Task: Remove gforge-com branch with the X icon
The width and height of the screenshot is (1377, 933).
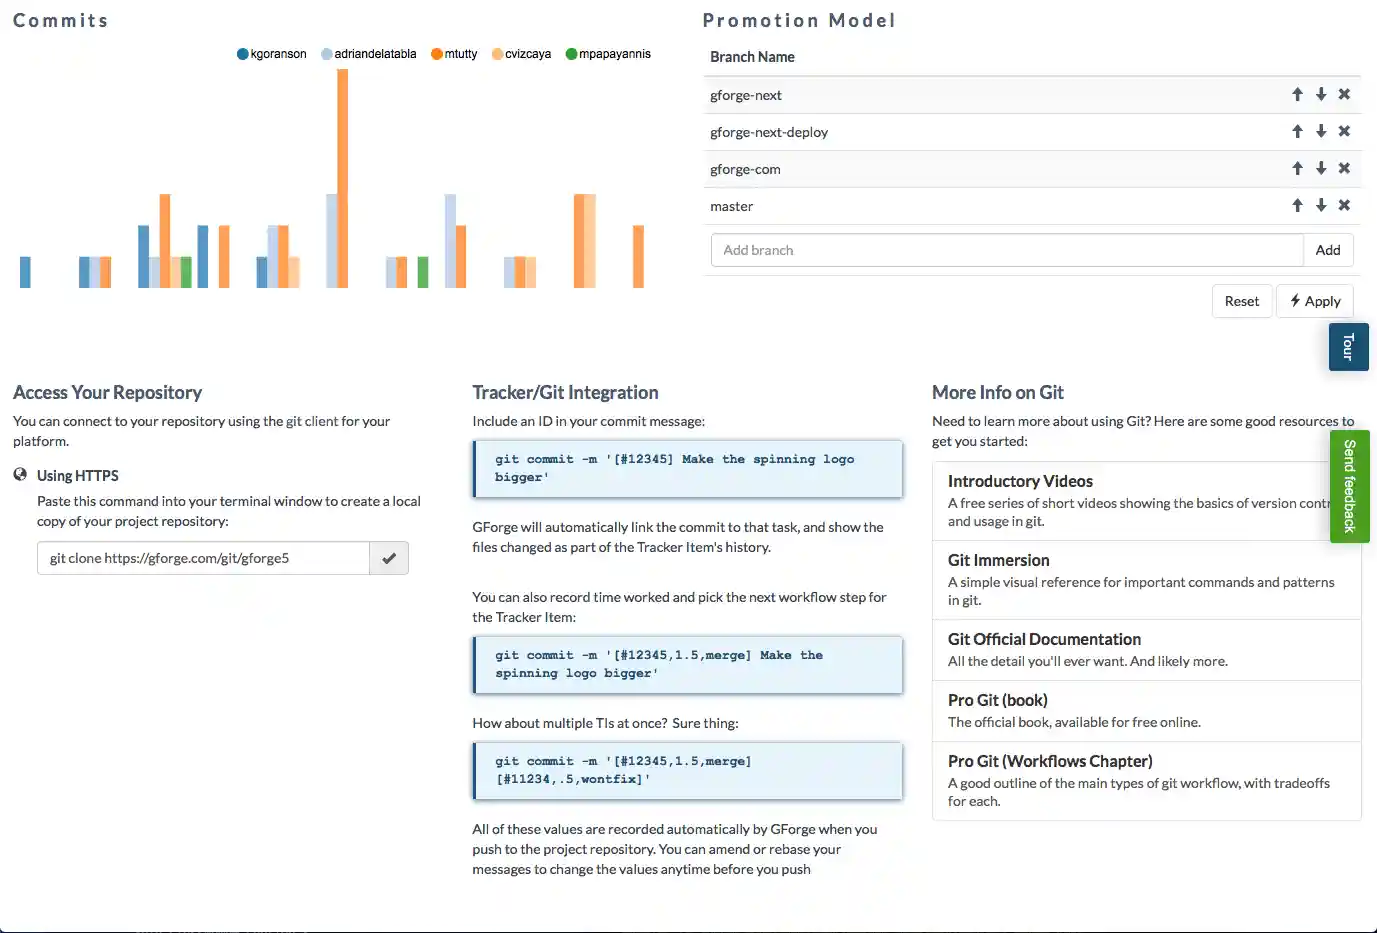Action: click(1344, 168)
